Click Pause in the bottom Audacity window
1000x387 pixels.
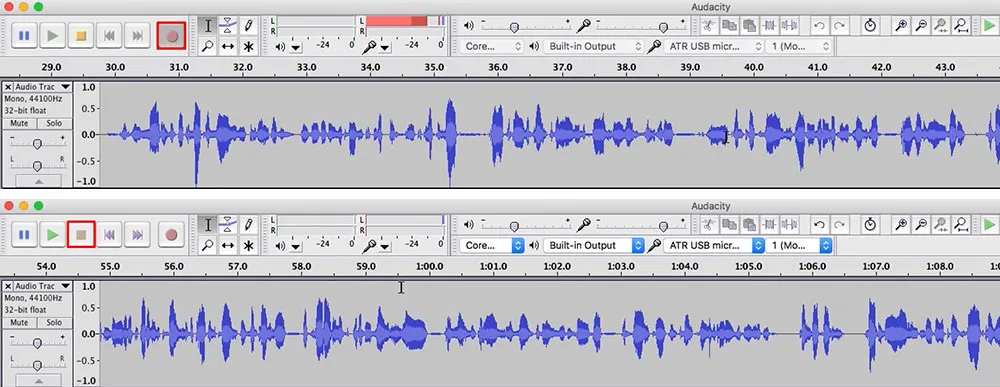tap(24, 235)
